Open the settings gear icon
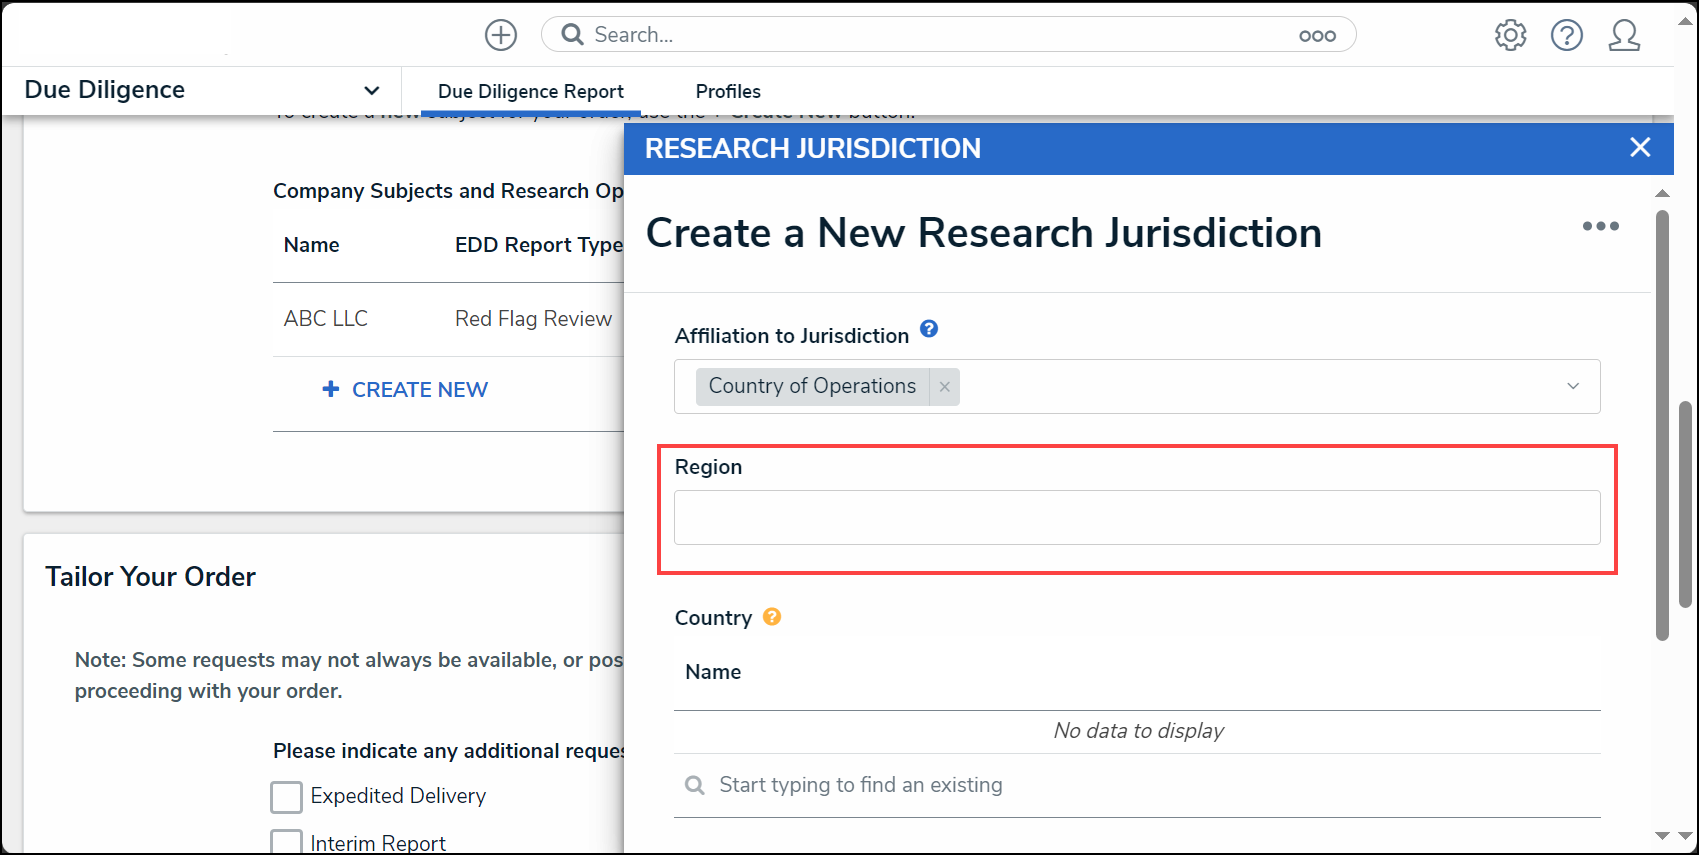This screenshot has width=1699, height=855. click(1510, 35)
